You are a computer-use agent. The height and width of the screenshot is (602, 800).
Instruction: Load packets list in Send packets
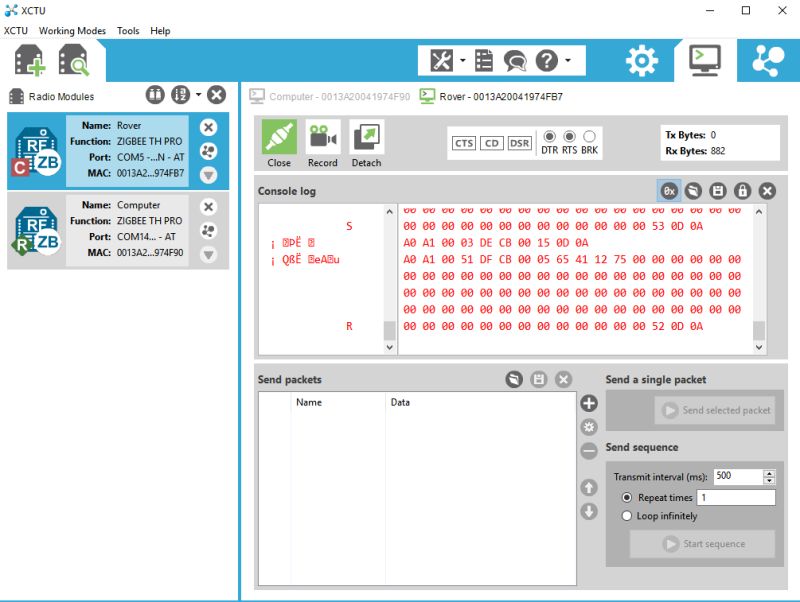tap(514, 379)
